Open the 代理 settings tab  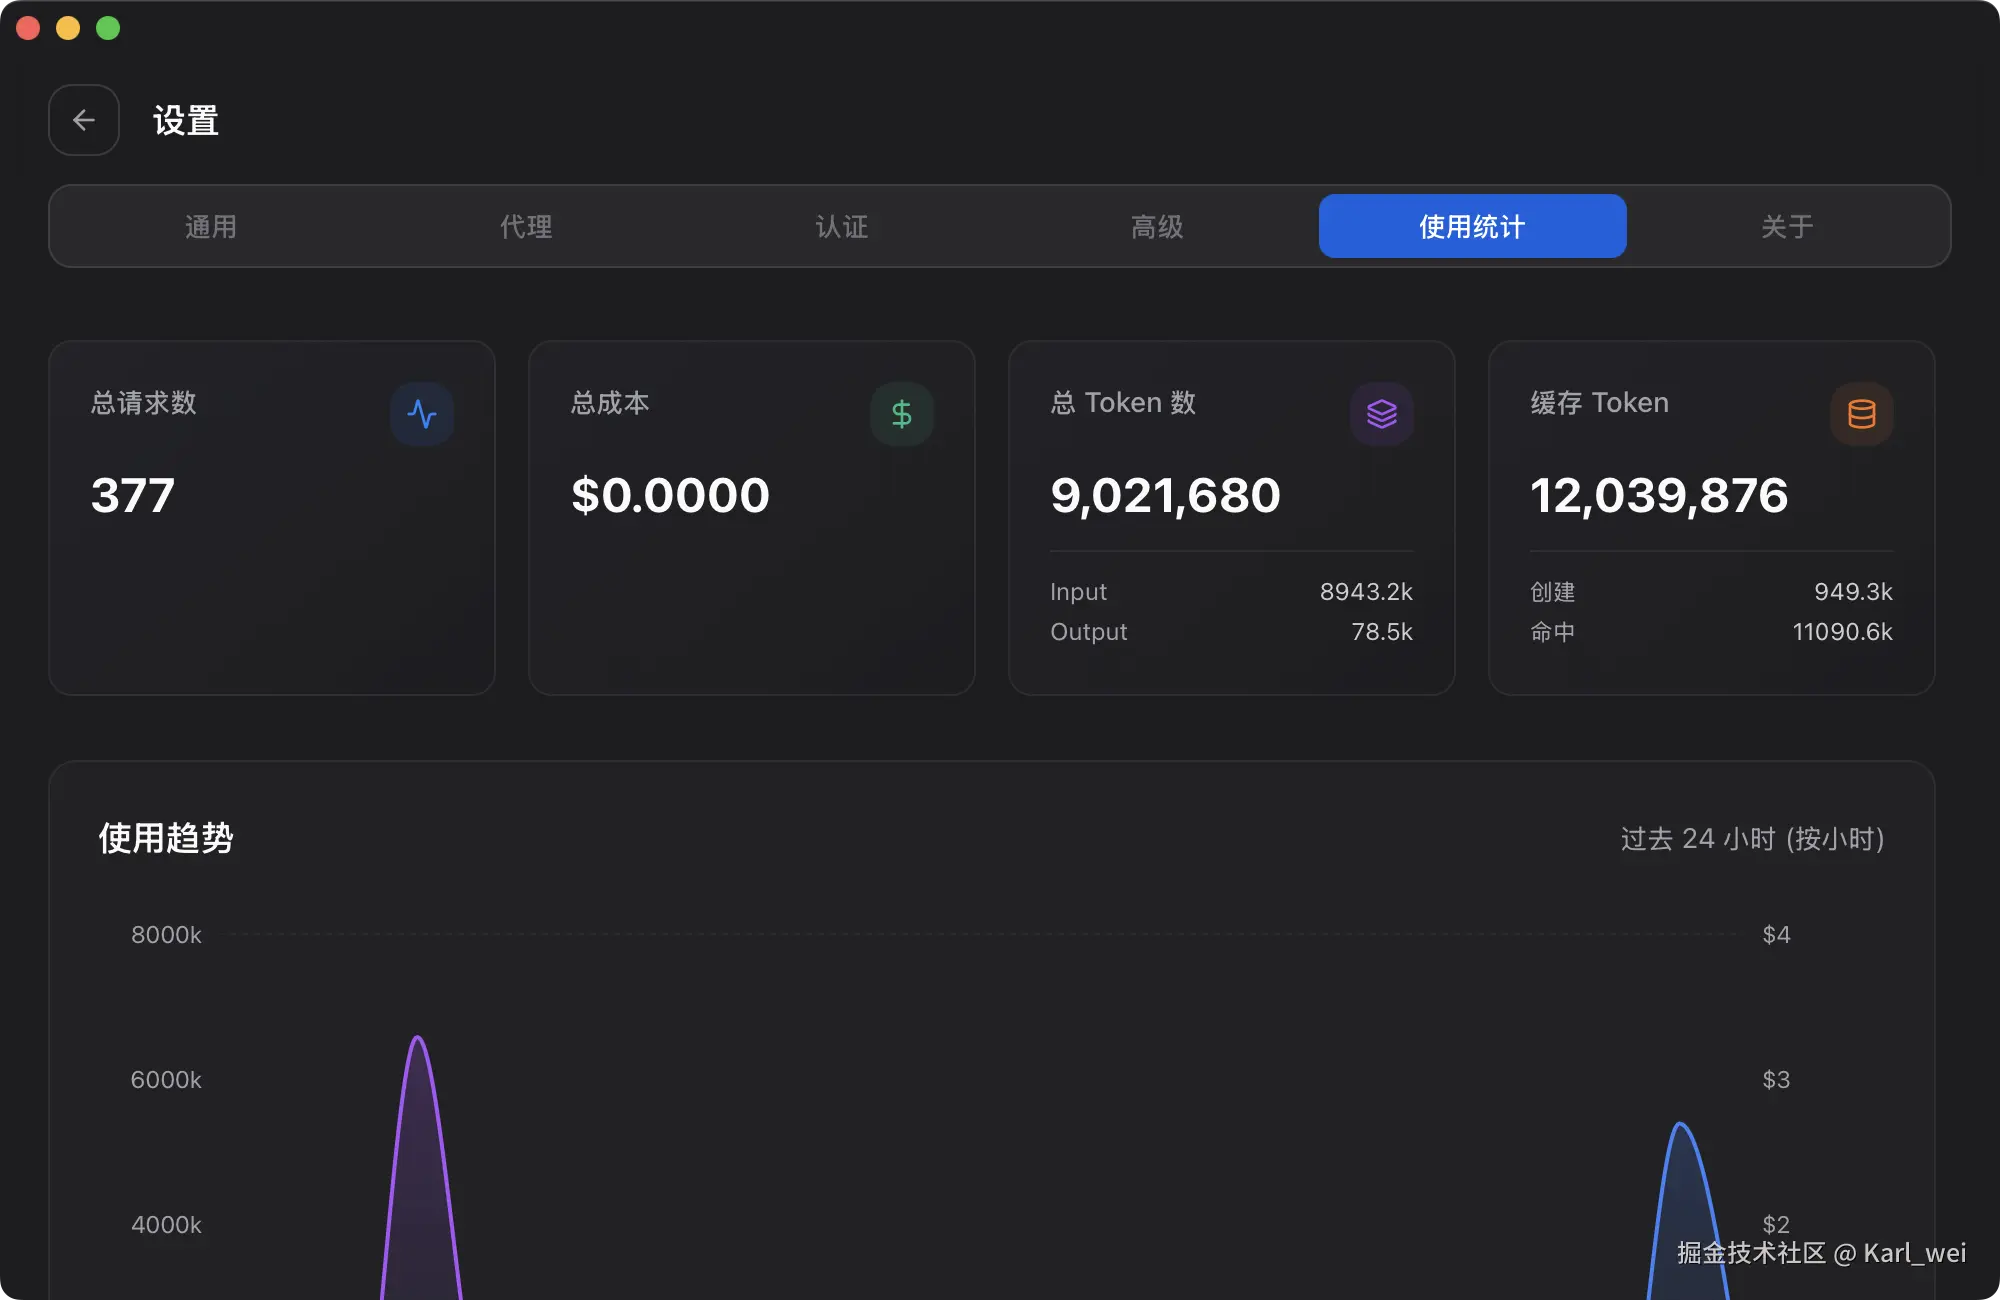526,227
